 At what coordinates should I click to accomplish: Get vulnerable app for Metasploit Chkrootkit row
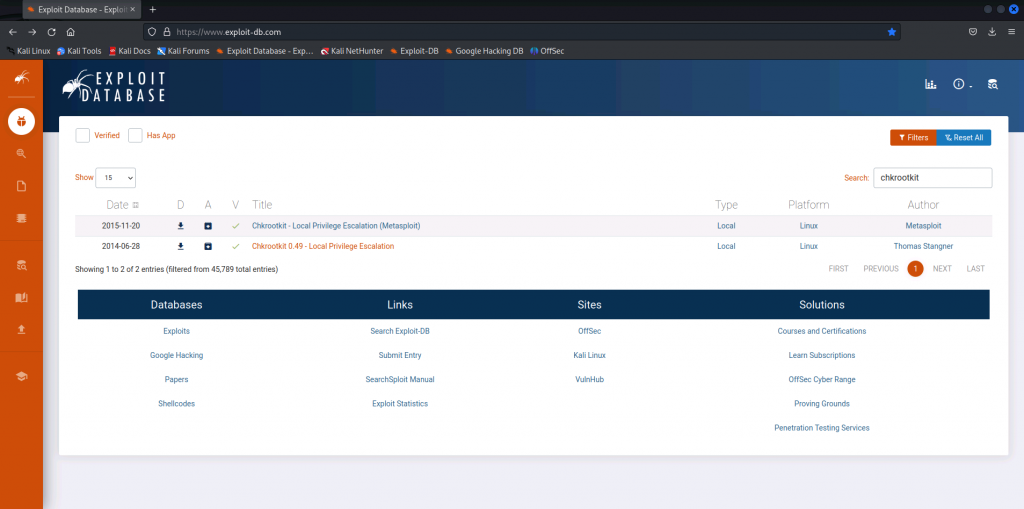(x=208, y=226)
